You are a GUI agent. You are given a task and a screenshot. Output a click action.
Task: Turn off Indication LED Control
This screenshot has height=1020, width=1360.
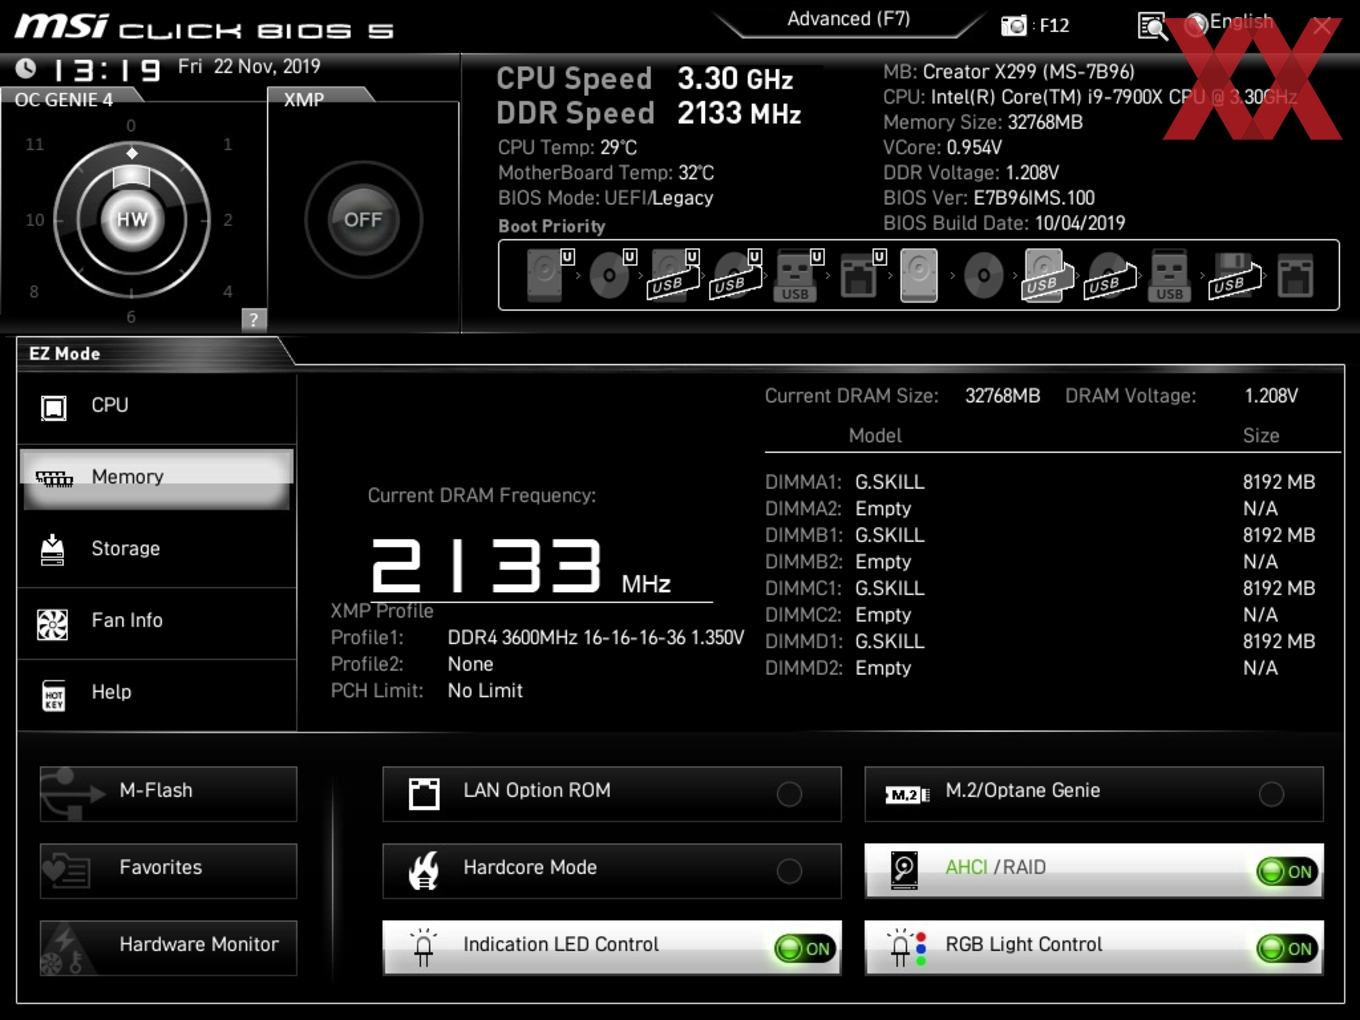click(805, 948)
